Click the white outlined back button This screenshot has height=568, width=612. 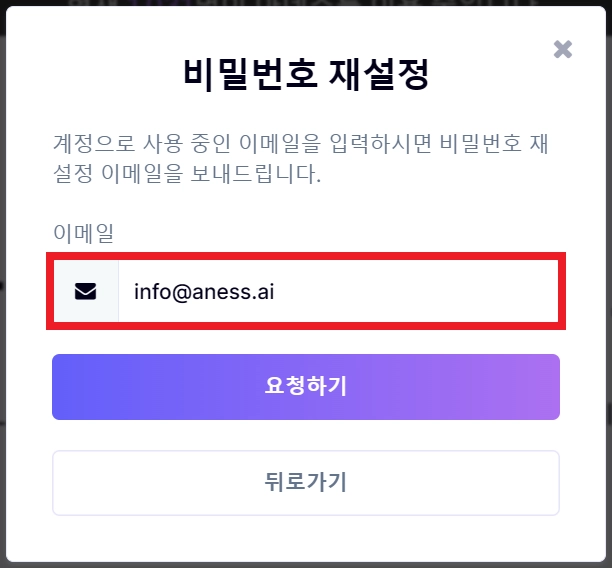pyautogui.click(x=306, y=482)
